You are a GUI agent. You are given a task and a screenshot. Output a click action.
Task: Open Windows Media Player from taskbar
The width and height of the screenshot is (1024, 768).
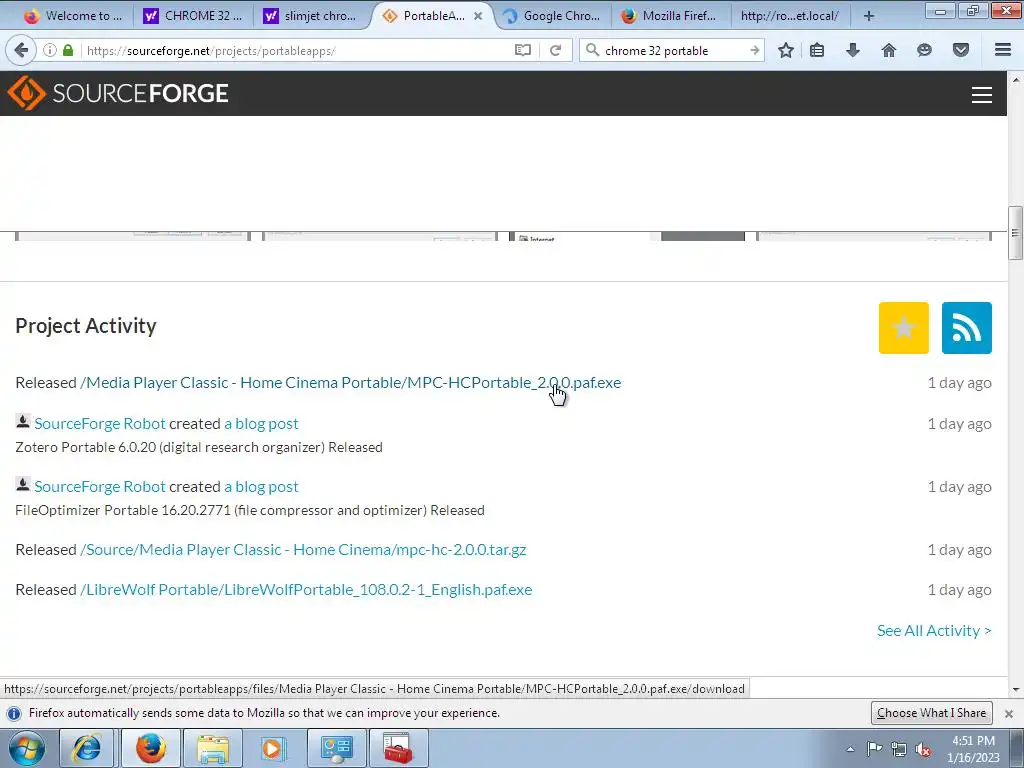pos(273,748)
